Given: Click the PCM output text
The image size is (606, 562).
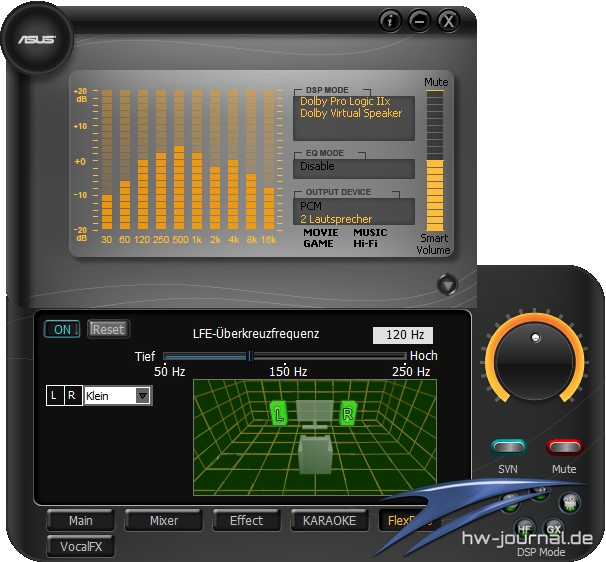Looking at the screenshot, I should click(x=311, y=206).
